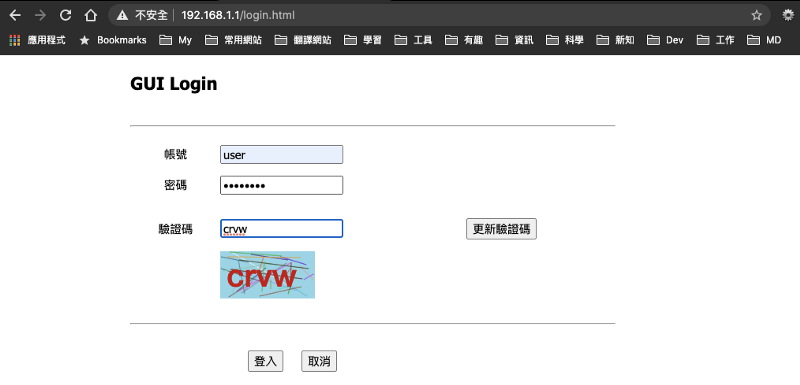Open the extension gear icon at top right
The image size is (800, 385).
(788, 15)
